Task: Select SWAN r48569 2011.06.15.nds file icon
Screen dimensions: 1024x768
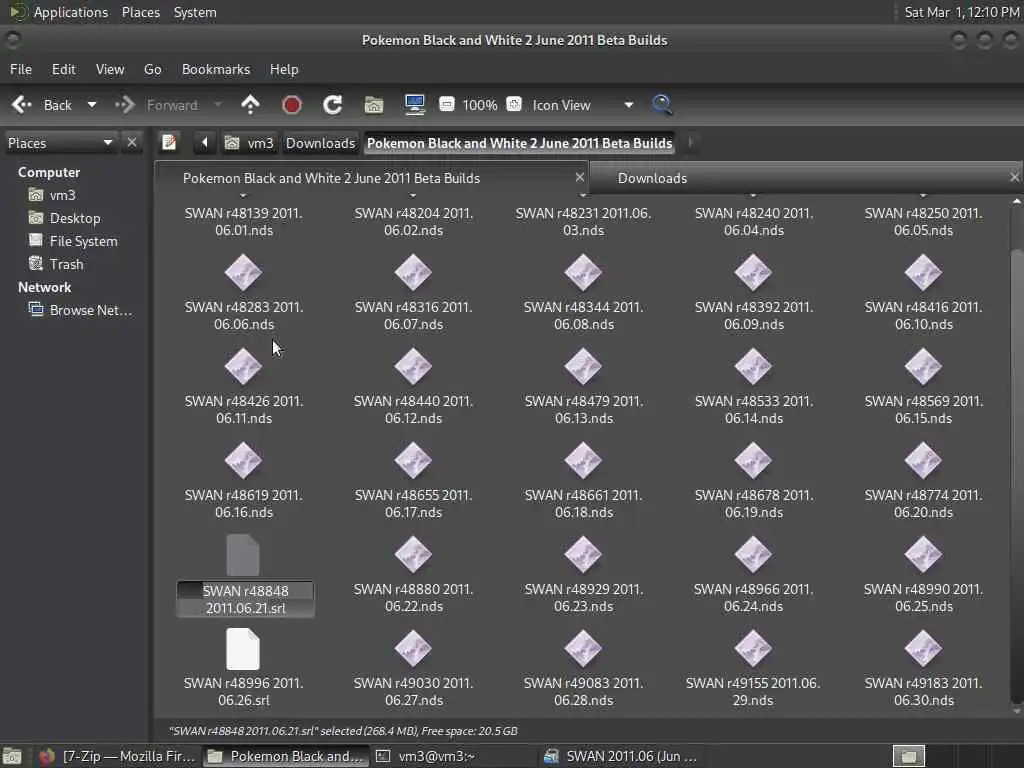Action: tap(923, 366)
